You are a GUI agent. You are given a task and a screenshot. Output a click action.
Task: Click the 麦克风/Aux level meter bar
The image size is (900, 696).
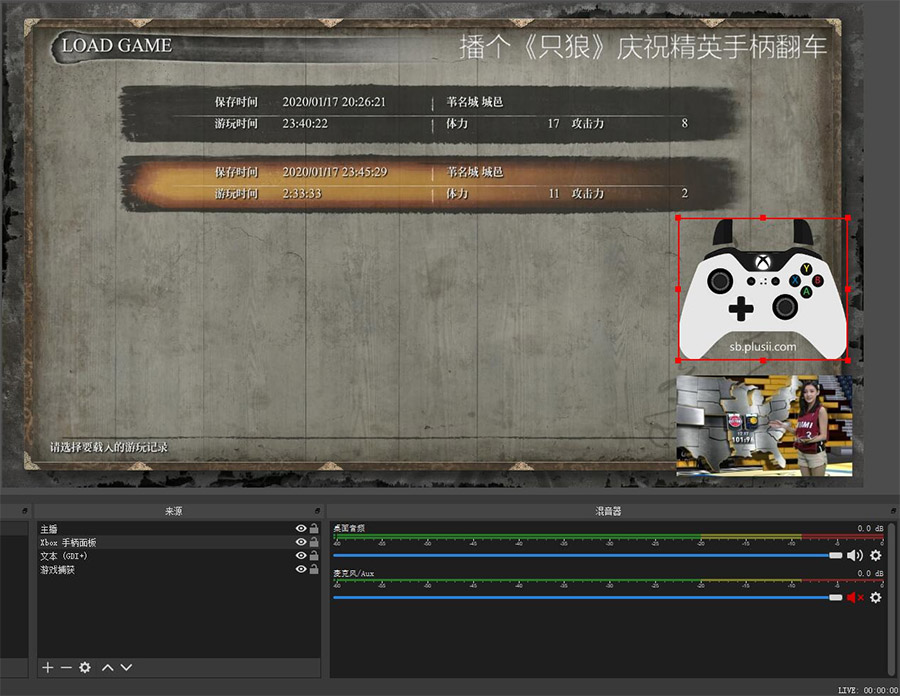pos(608,581)
